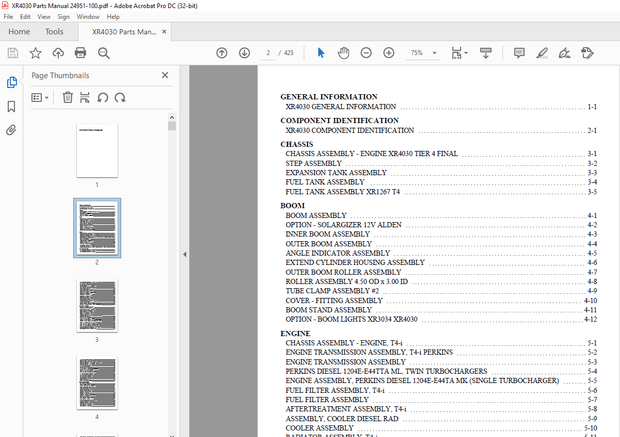Select the arrow selection tool

point(321,53)
